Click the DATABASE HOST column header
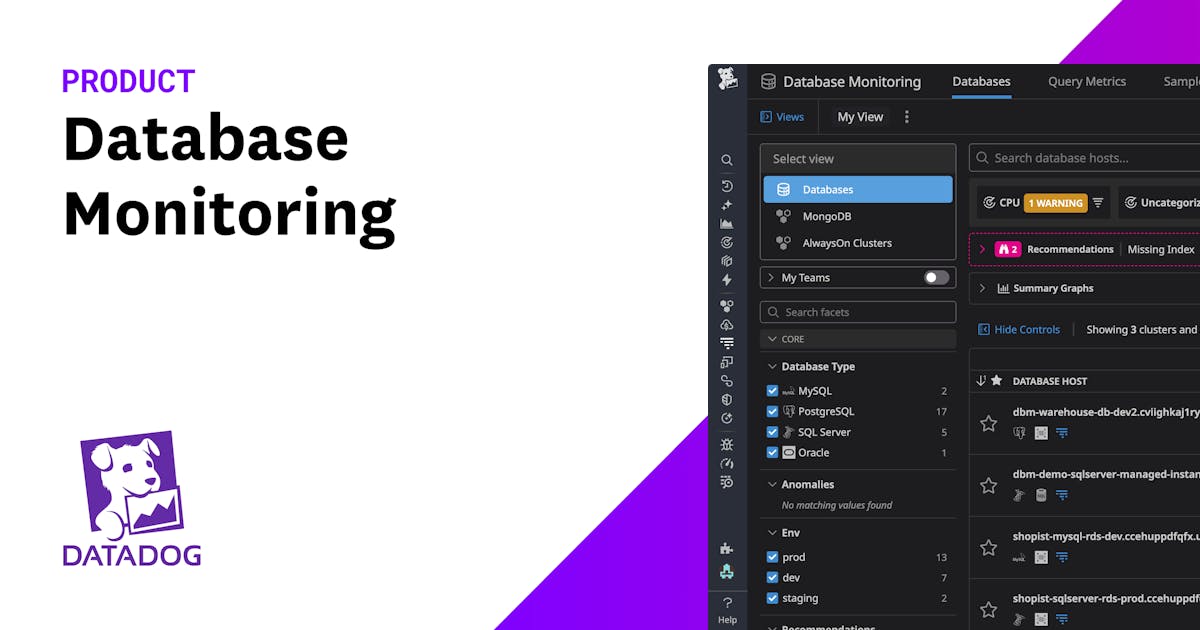Viewport: 1200px width, 630px height. click(1050, 381)
